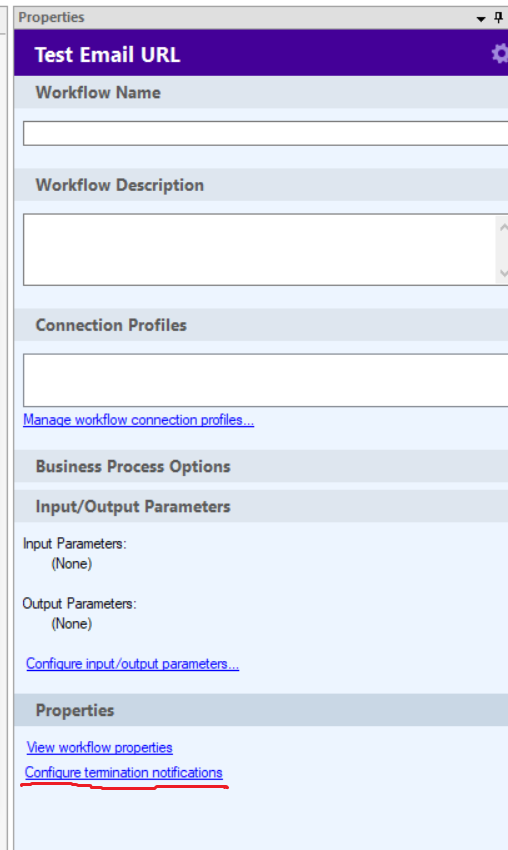508x850 pixels.
Task: Select the Connection Profiles list box
Action: pyautogui.click(x=266, y=380)
